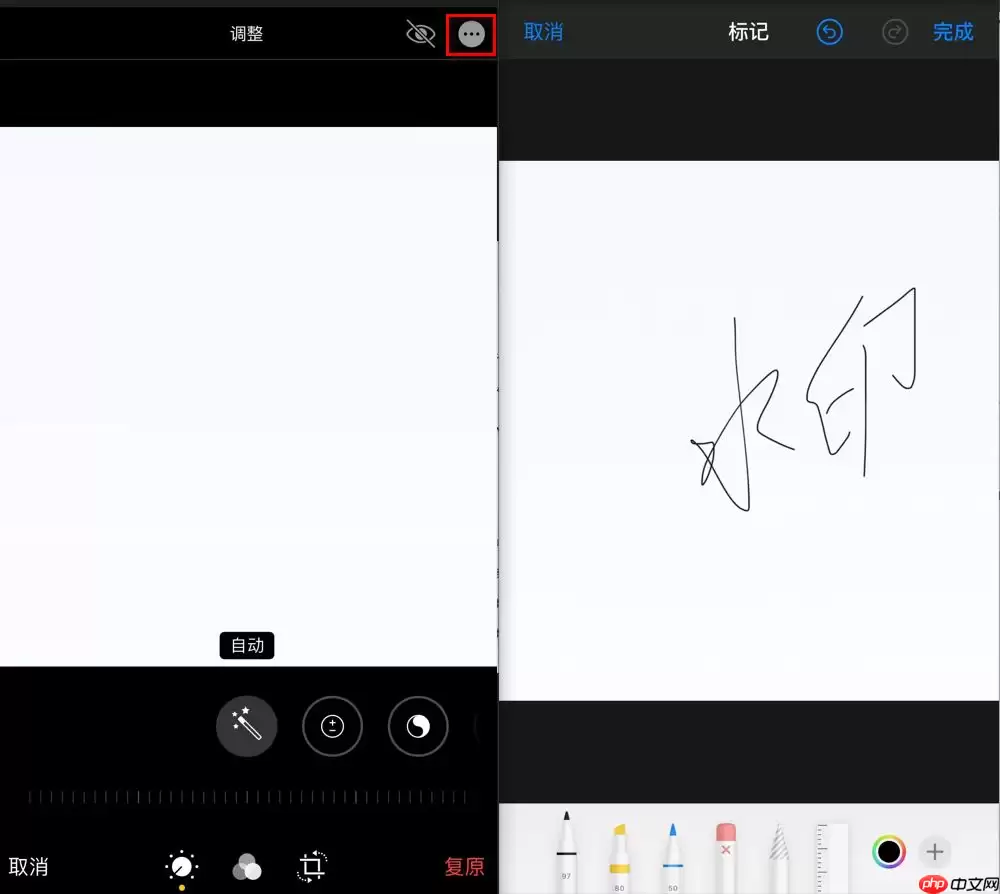Screen dimensions: 1000x894
Task: Tap the Auto enhance magic wand
Action: tap(246, 726)
